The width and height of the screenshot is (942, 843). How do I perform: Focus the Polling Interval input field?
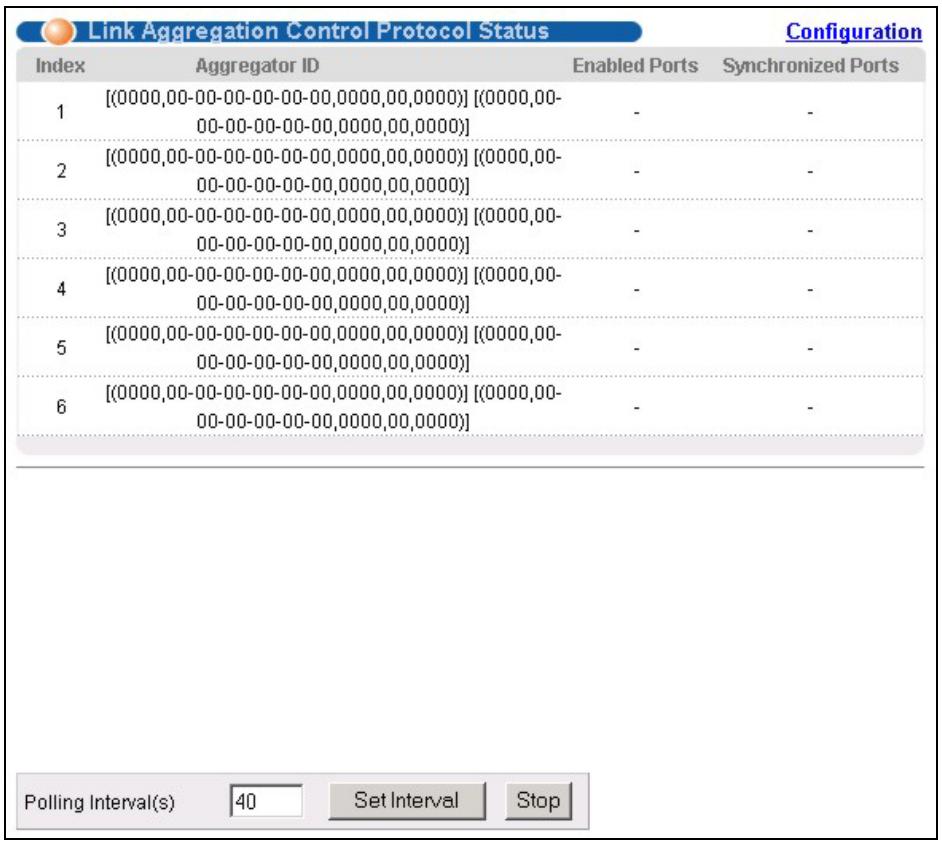point(266,801)
